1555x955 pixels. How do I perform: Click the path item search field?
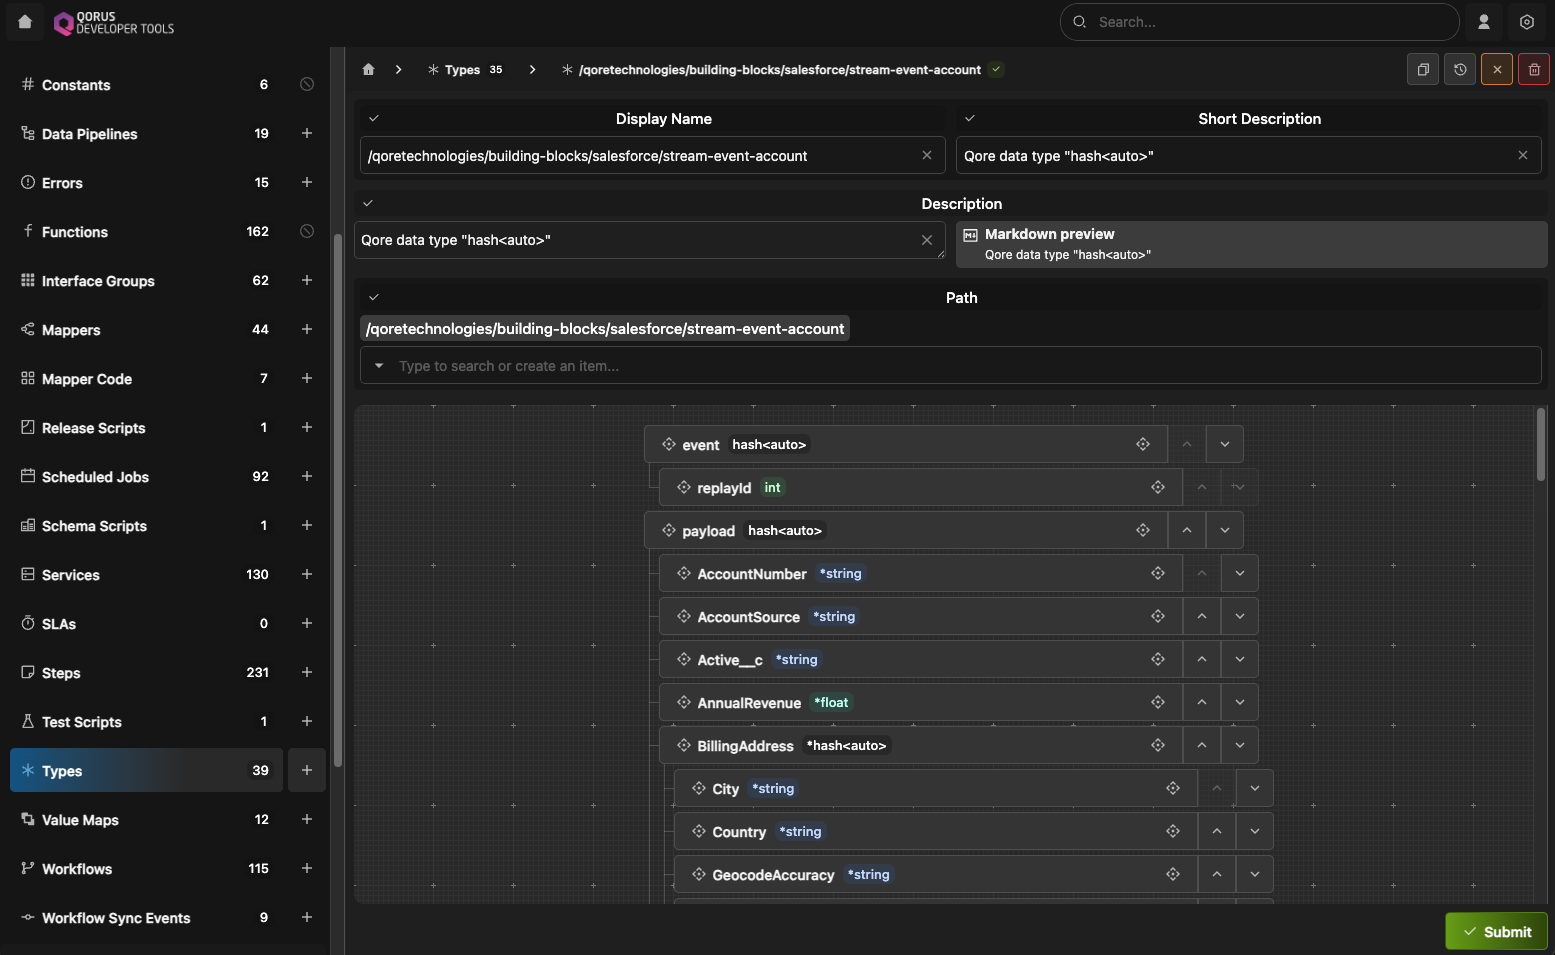click(x=951, y=366)
